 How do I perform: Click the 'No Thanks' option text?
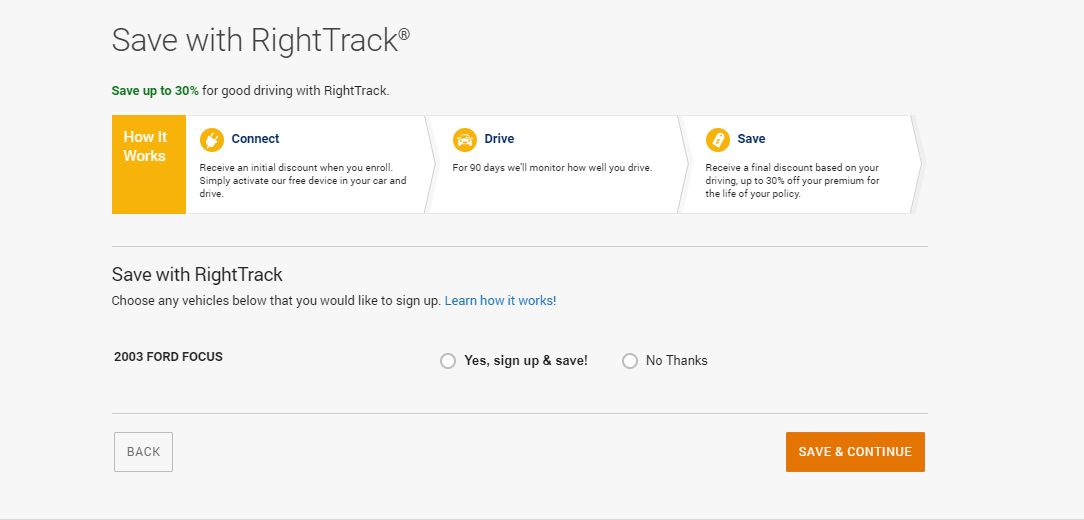point(676,360)
